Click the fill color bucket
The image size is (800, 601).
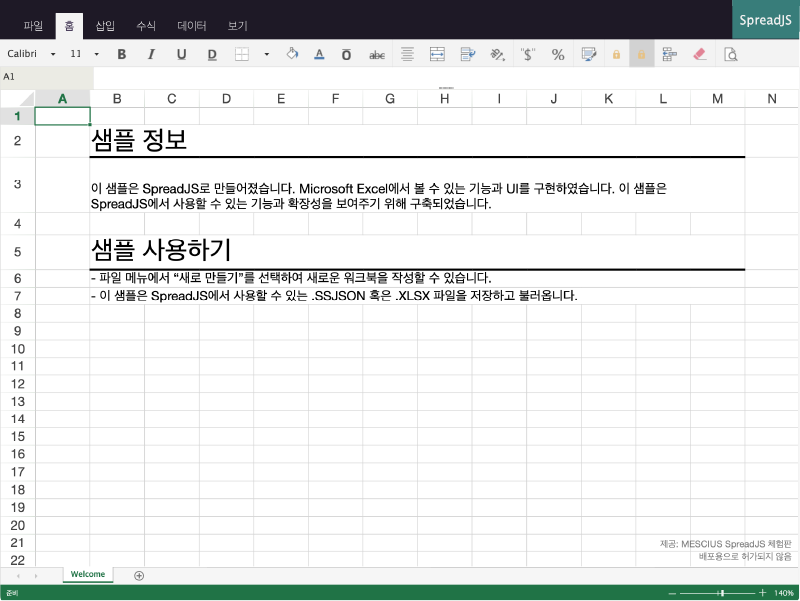tap(292, 54)
